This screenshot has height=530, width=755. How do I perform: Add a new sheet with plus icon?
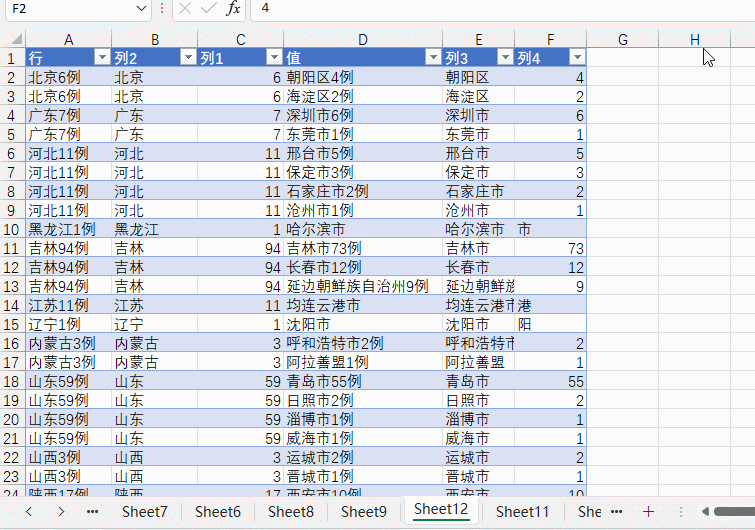[649, 511]
